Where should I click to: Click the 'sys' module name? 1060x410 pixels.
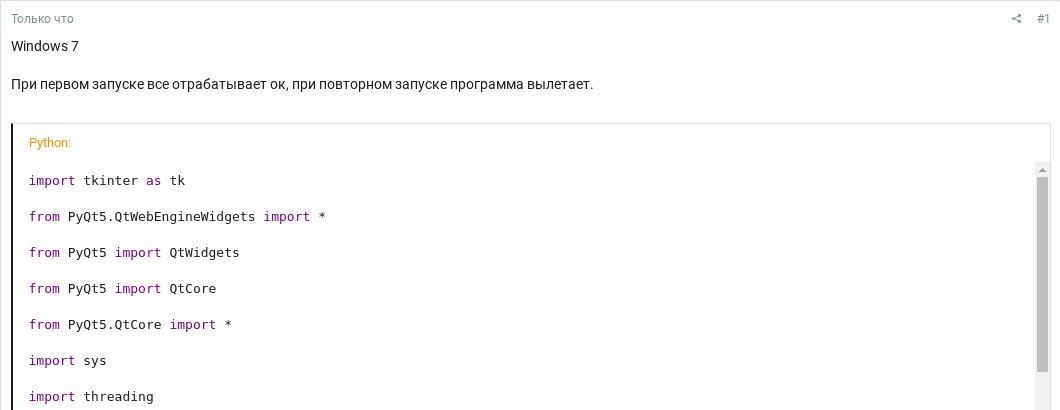click(x=95, y=361)
